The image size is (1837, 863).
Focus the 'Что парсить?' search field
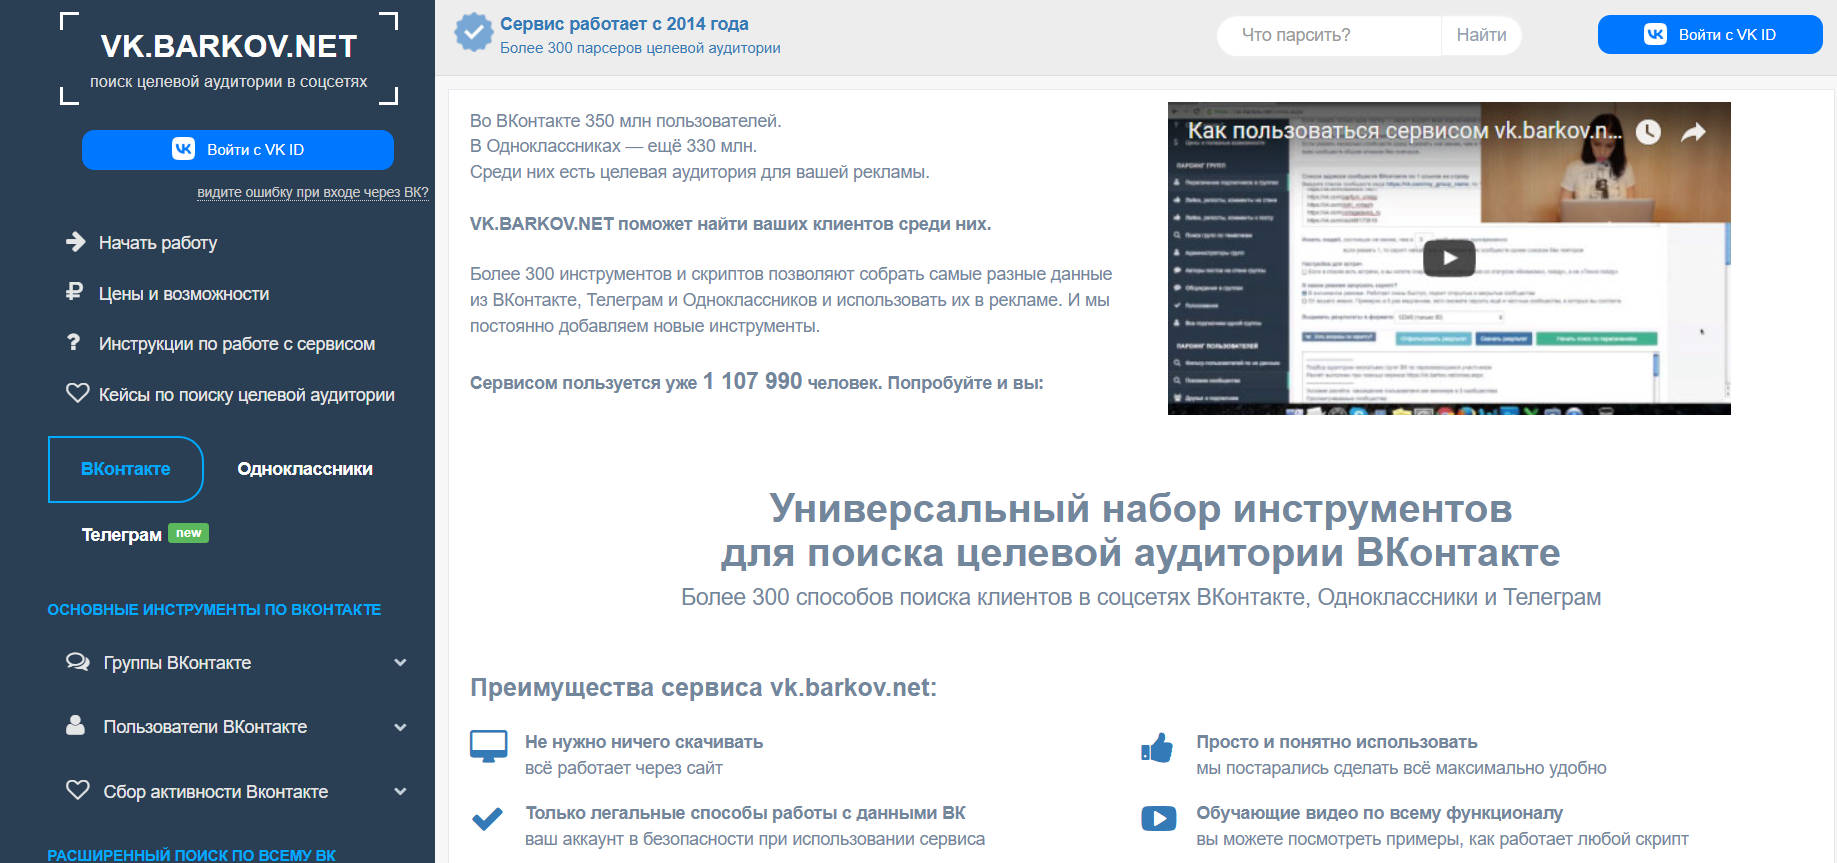(1329, 35)
